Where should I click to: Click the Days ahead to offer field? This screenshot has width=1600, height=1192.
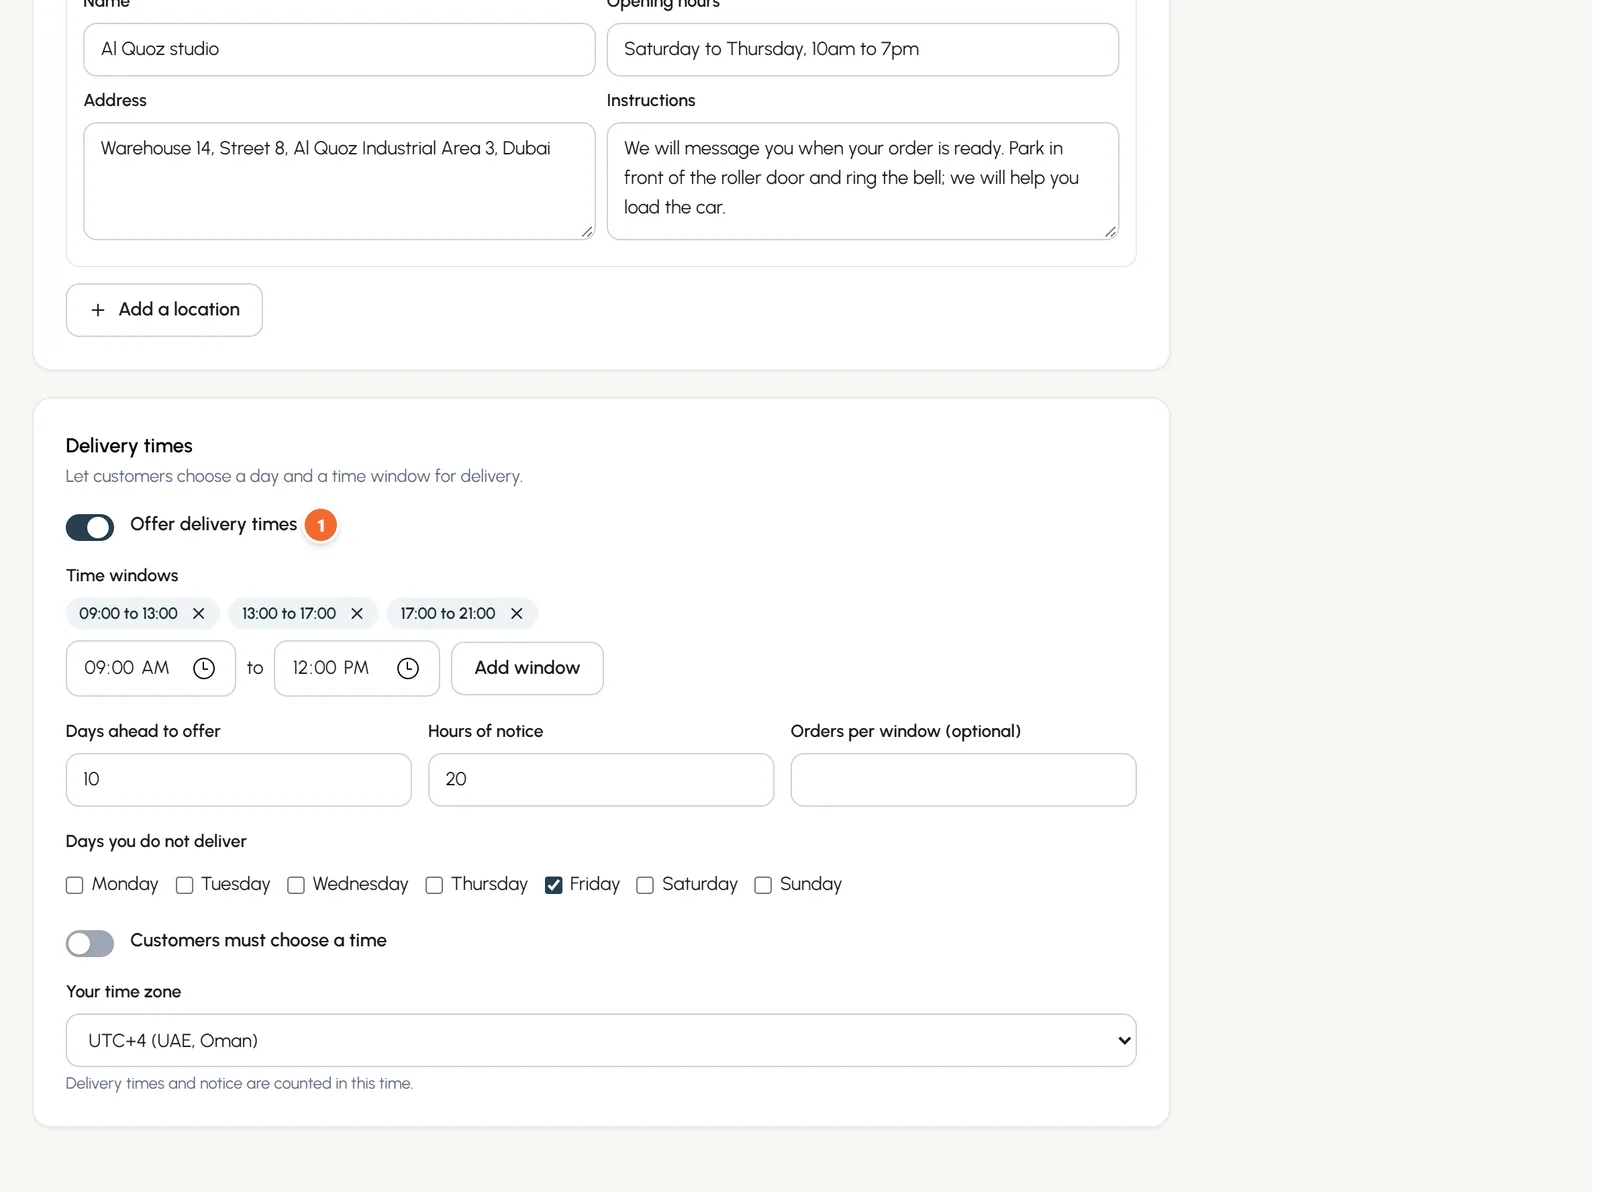239,780
